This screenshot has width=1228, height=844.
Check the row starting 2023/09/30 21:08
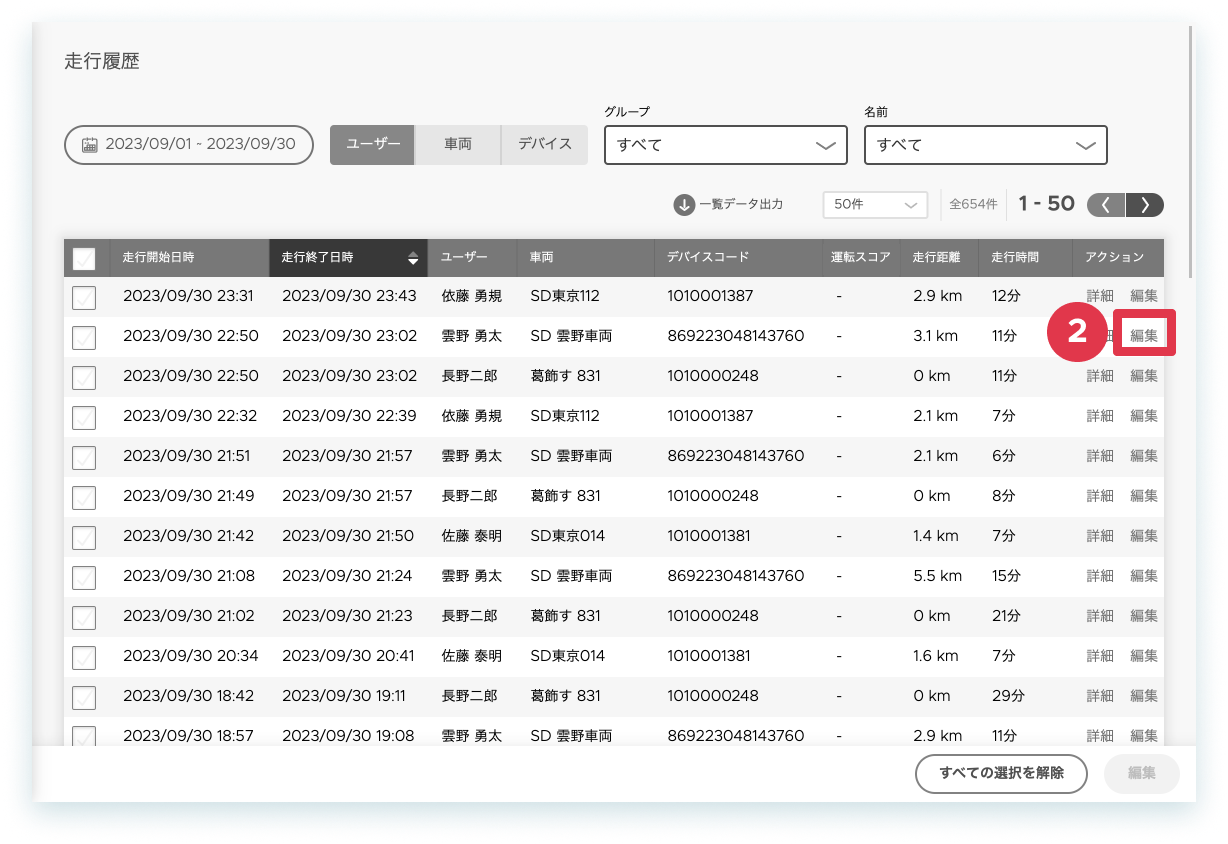pyautogui.click(x=84, y=577)
